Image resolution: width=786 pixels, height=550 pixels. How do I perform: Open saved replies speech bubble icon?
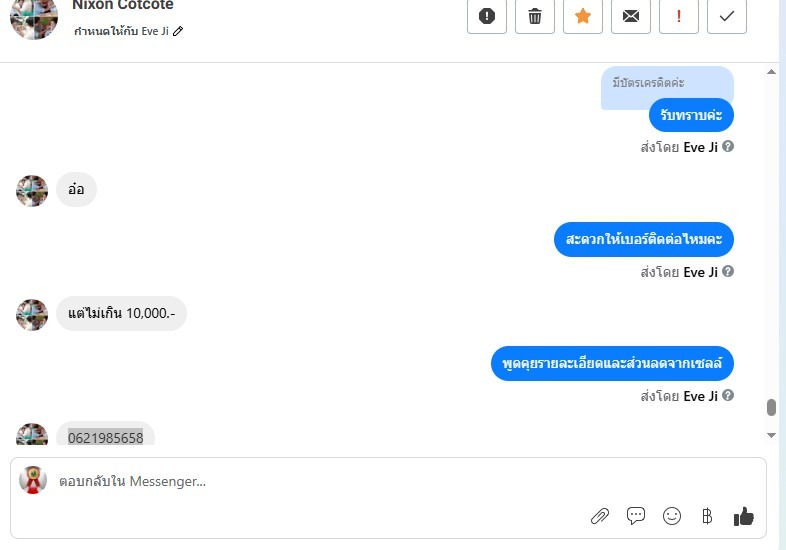click(636, 516)
